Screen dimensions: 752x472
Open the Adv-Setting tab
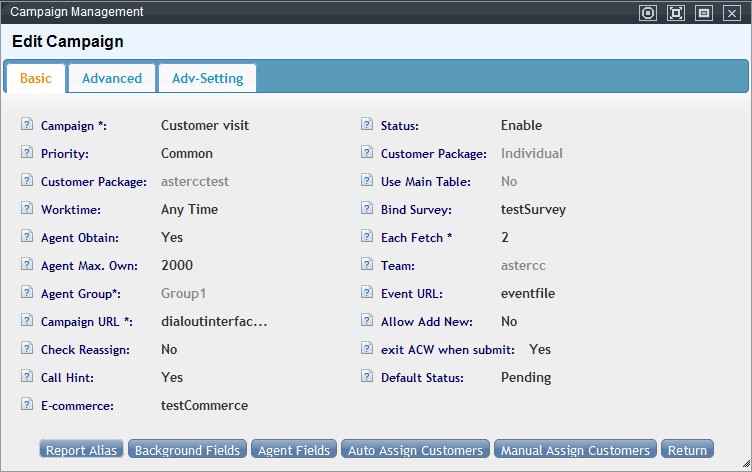pos(207,78)
